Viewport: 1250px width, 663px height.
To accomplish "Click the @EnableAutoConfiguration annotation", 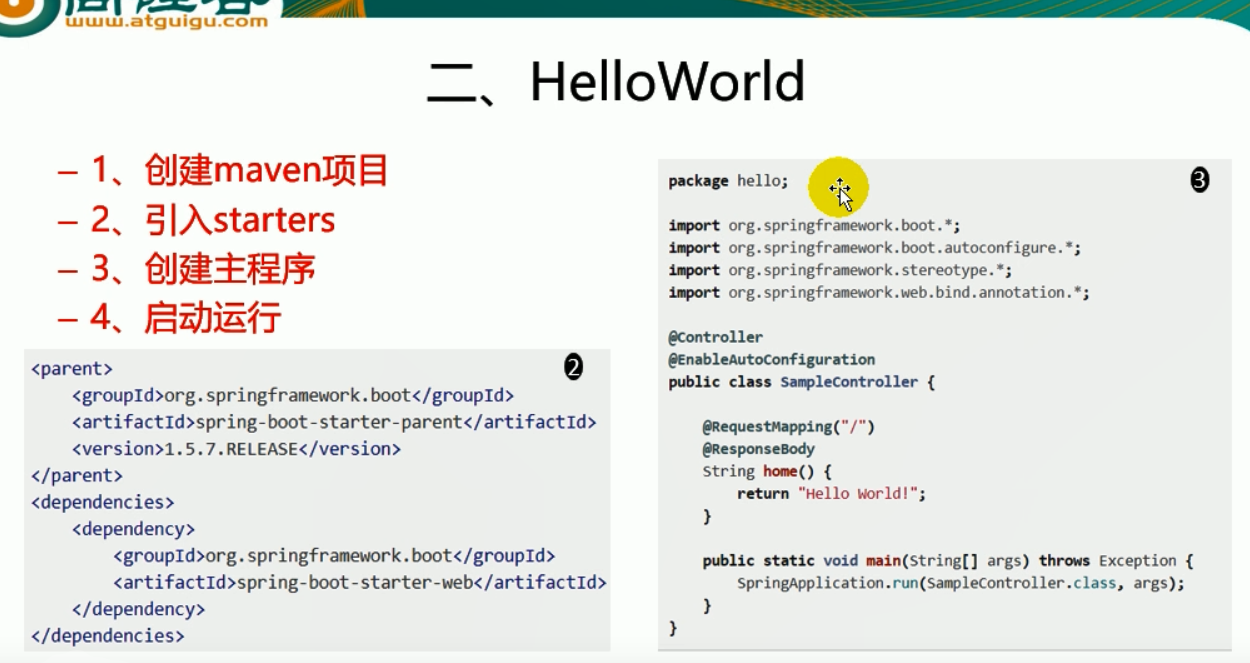I will (771, 359).
